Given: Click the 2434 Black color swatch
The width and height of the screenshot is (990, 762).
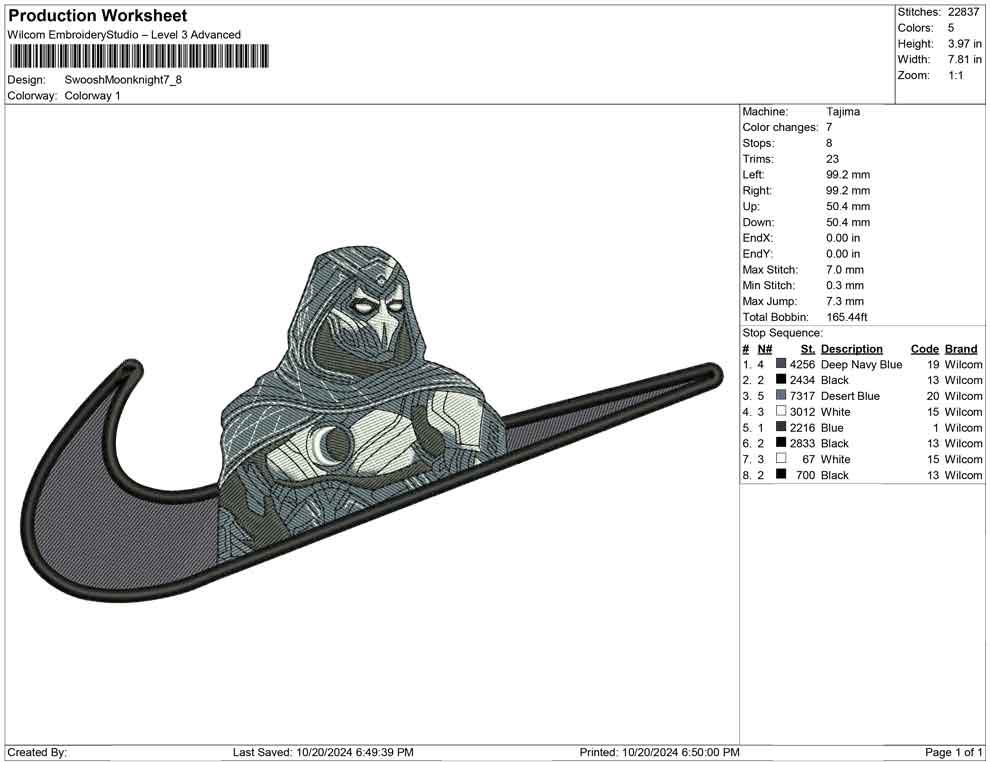Looking at the screenshot, I should pyautogui.click(x=781, y=379).
